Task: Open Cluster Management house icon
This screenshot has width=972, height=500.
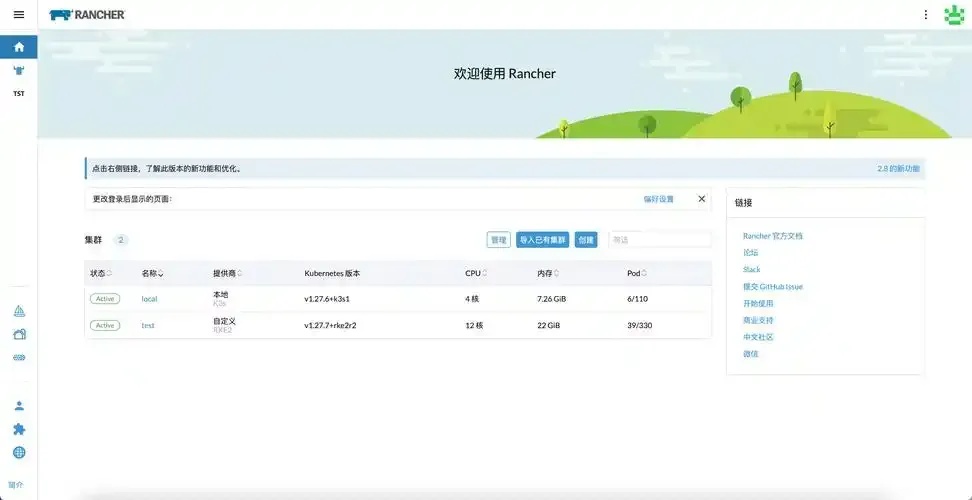Action: 19,335
